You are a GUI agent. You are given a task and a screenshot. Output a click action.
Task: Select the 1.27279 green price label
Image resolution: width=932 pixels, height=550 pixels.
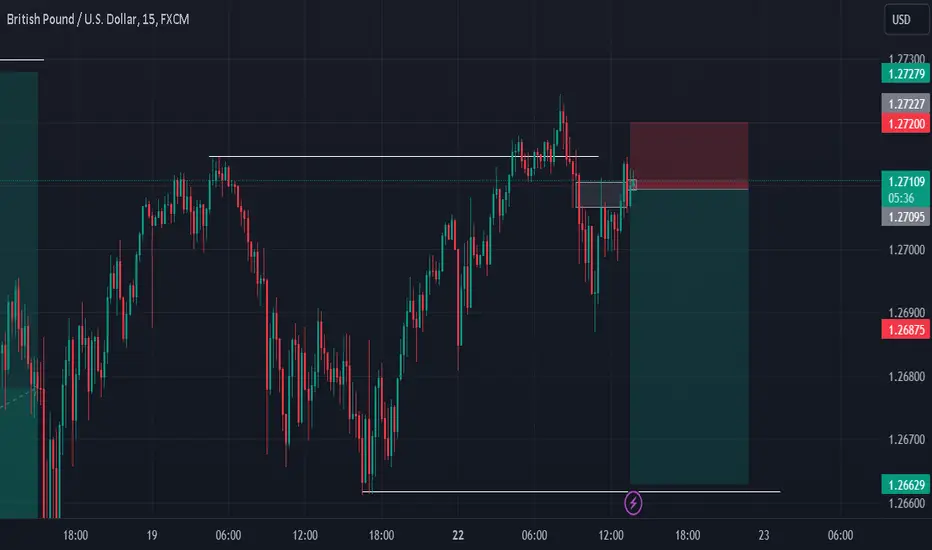[906, 74]
